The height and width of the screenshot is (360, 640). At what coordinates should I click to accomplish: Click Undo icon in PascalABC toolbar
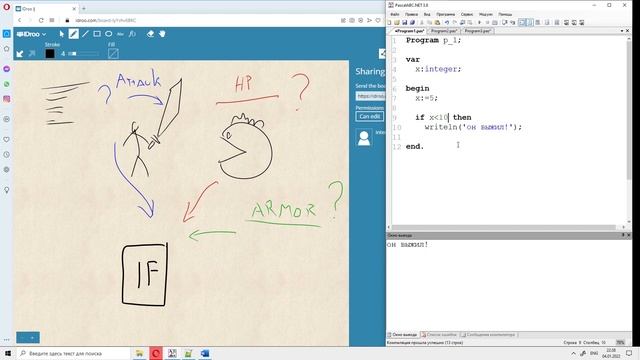pos(447,22)
